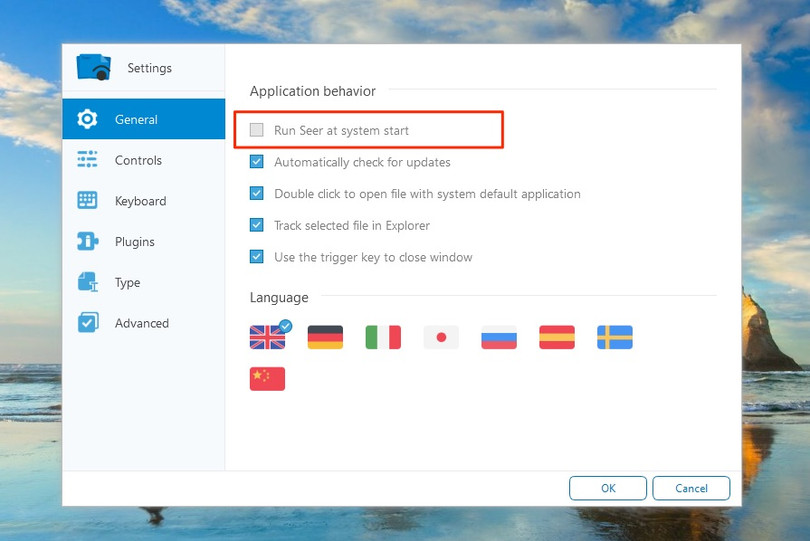Switch to the Controls section
Image resolution: width=810 pixels, height=541 pixels.
click(138, 160)
